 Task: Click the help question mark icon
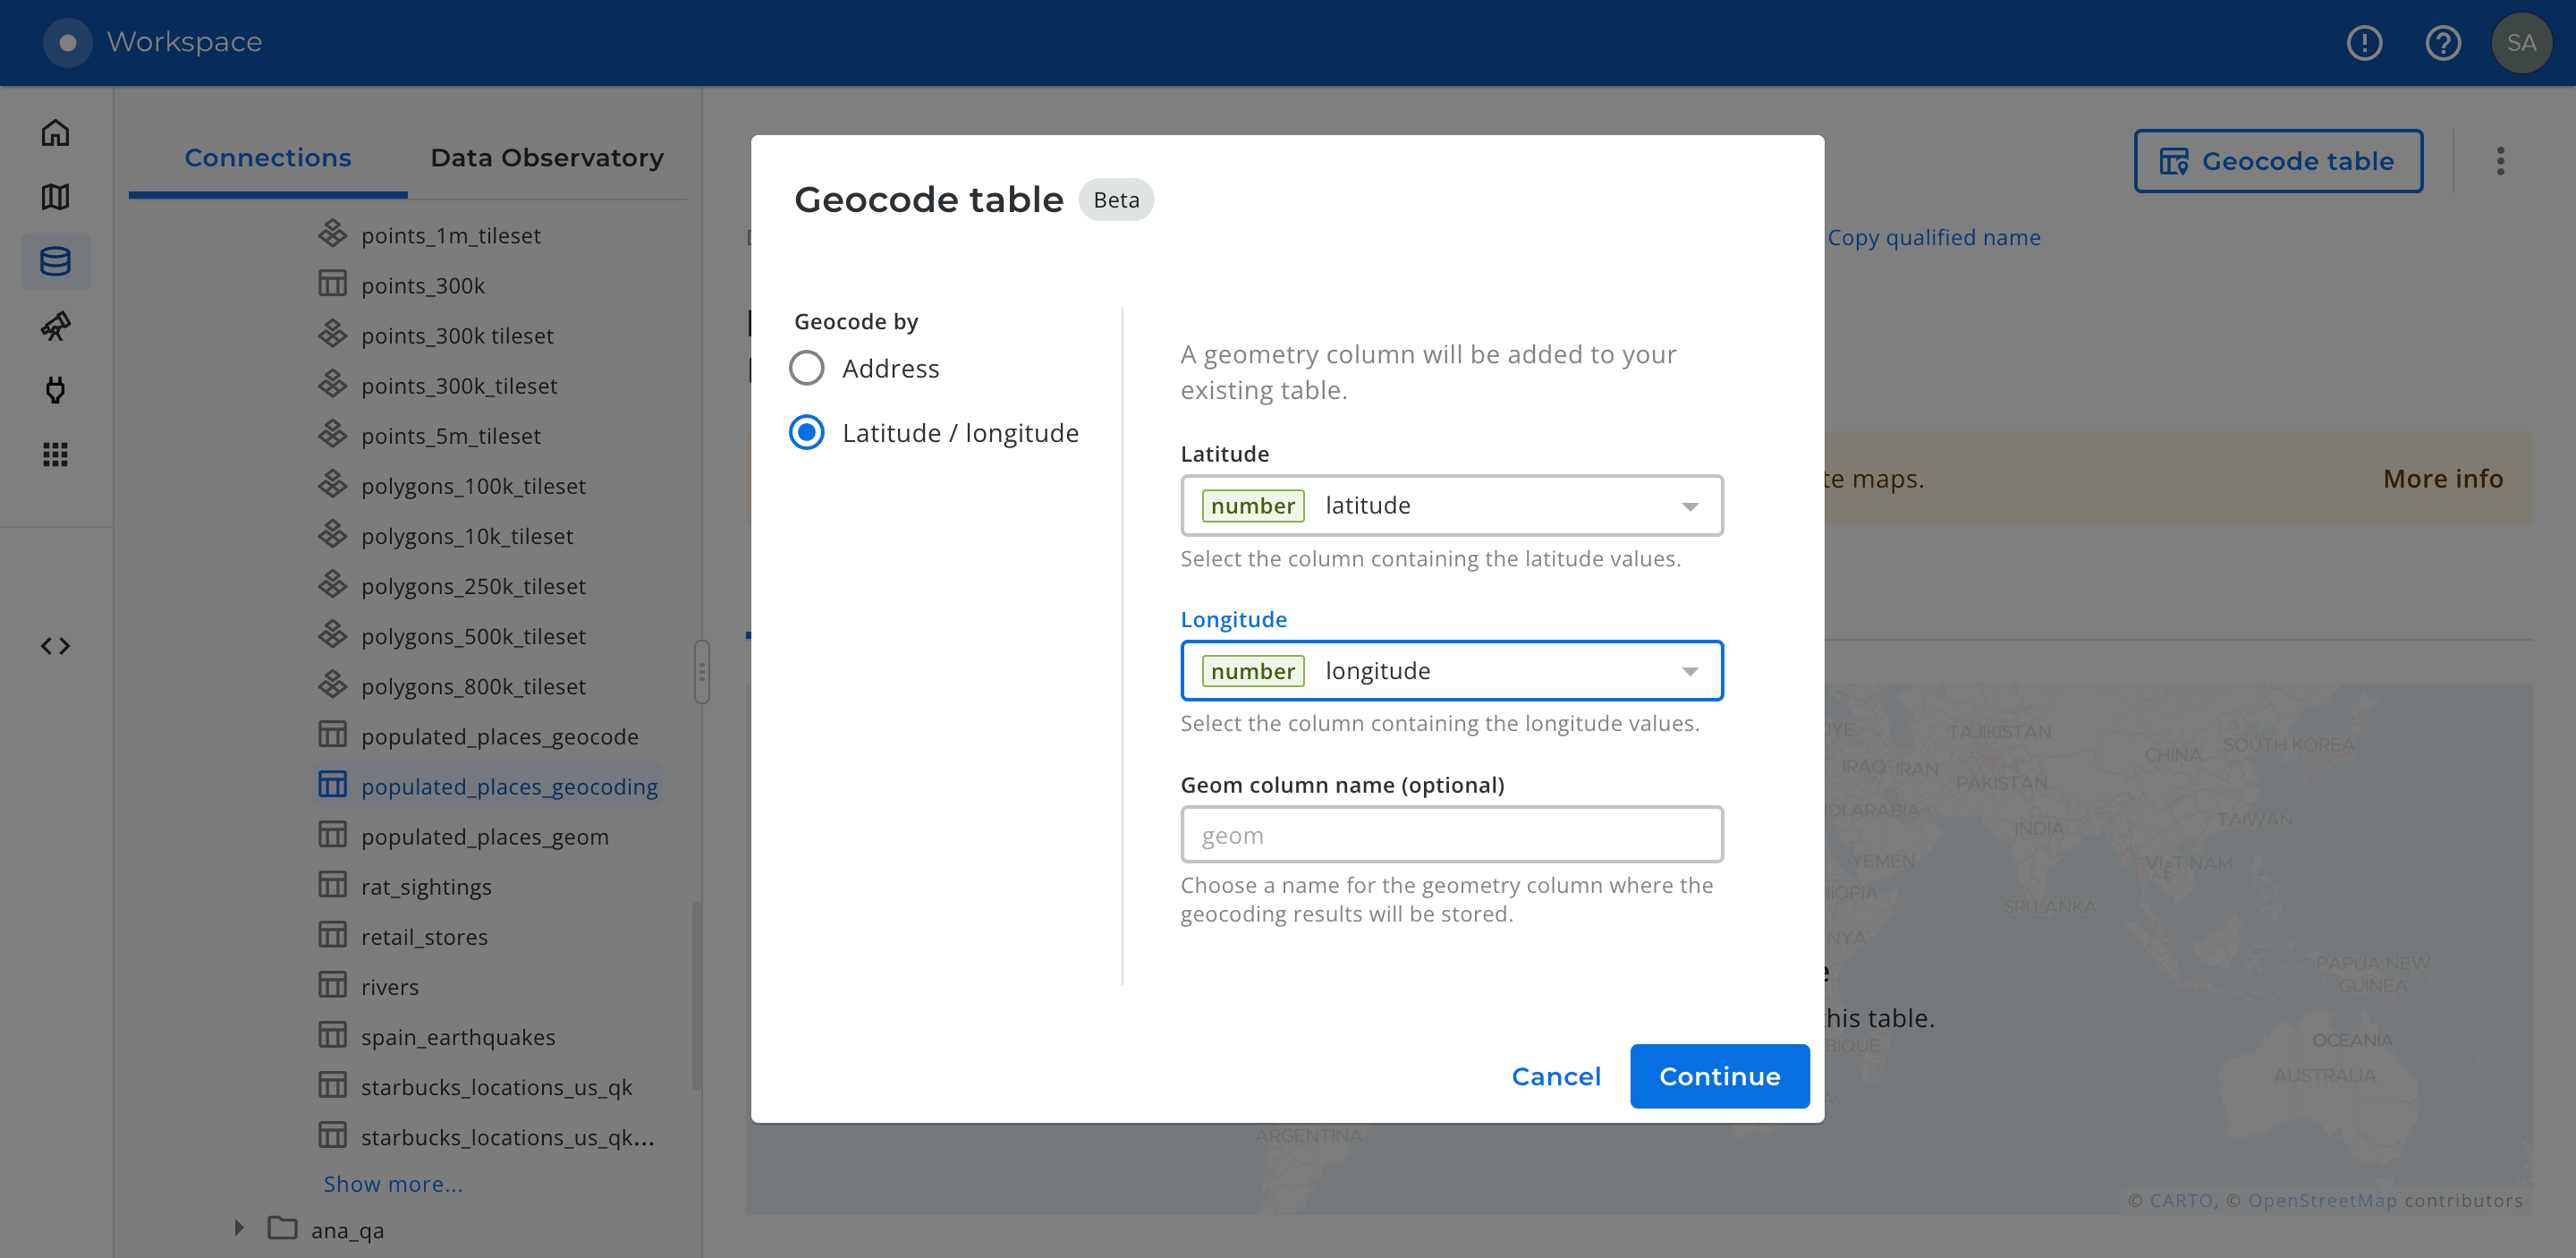(2442, 43)
